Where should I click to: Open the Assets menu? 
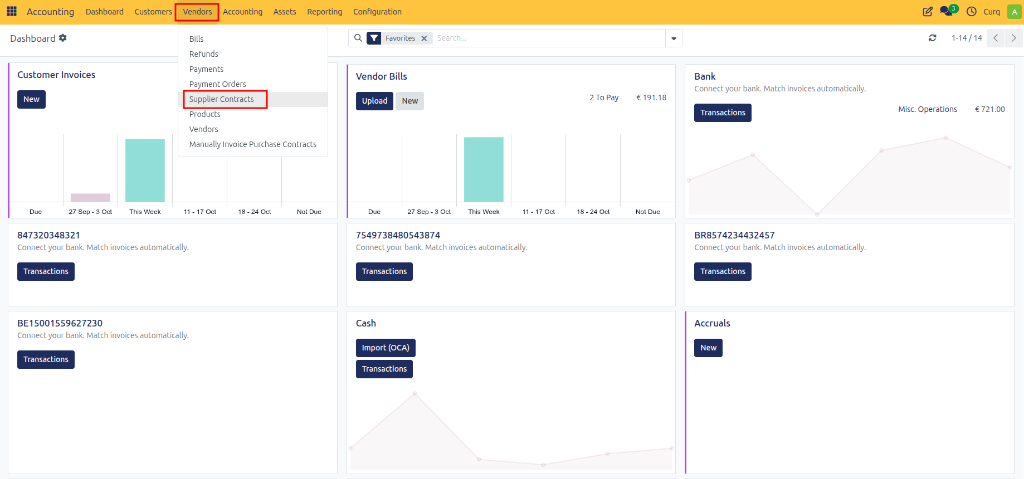coord(285,12)
